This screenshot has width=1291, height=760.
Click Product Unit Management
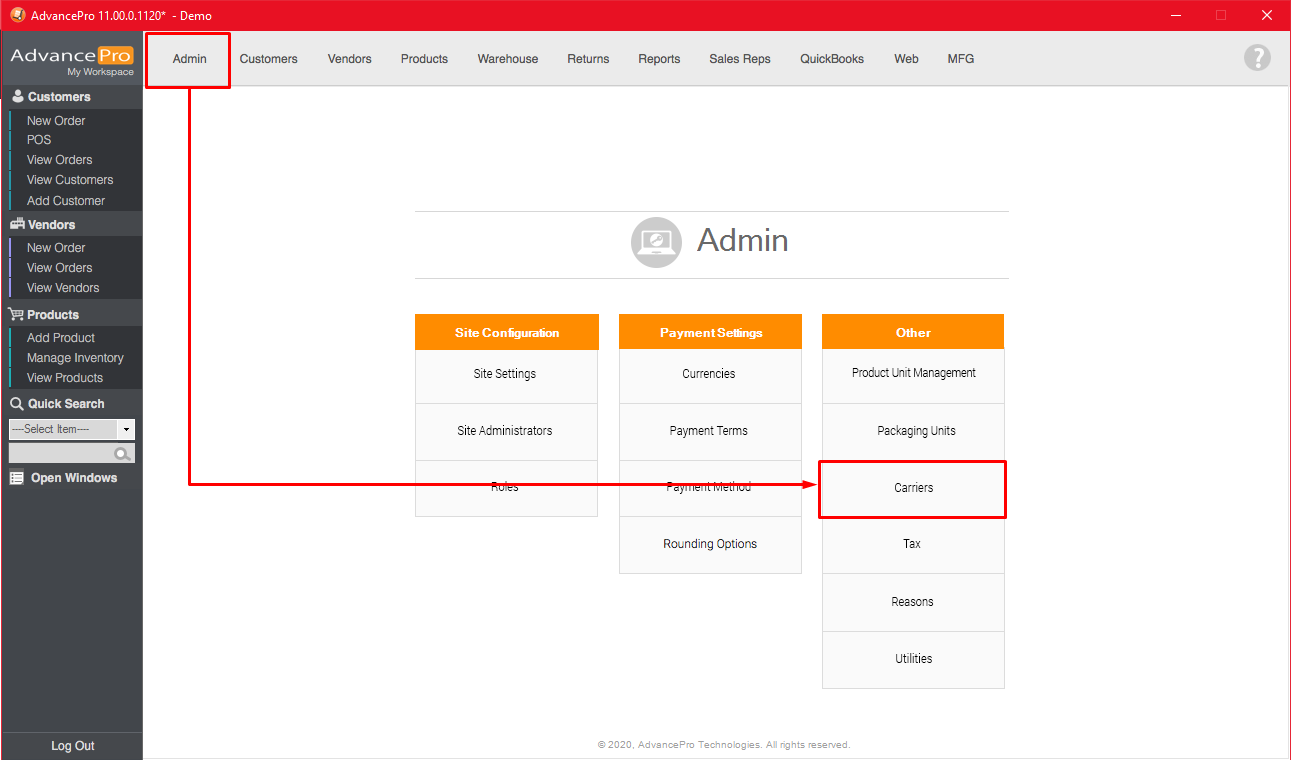913,373
